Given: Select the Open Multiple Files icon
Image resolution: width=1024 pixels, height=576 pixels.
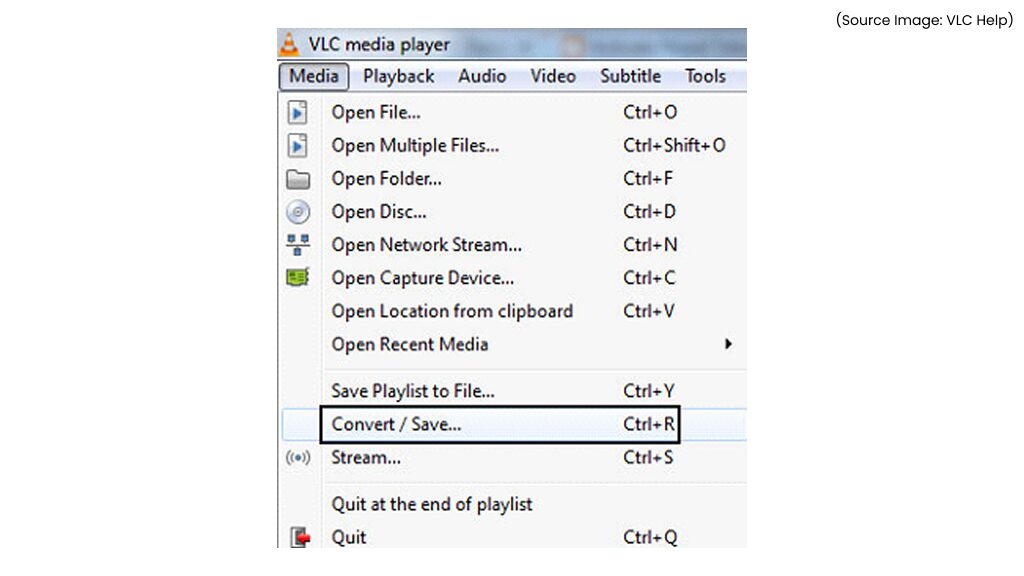Looking at the screenshot, I should click(298, 145).
